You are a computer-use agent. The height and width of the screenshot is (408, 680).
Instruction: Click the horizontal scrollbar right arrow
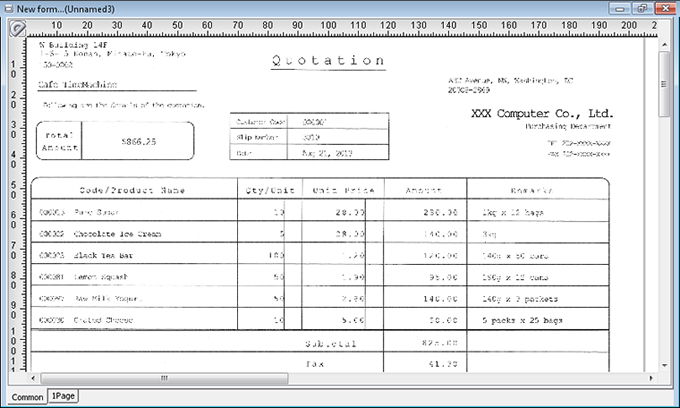coord(651,378)
